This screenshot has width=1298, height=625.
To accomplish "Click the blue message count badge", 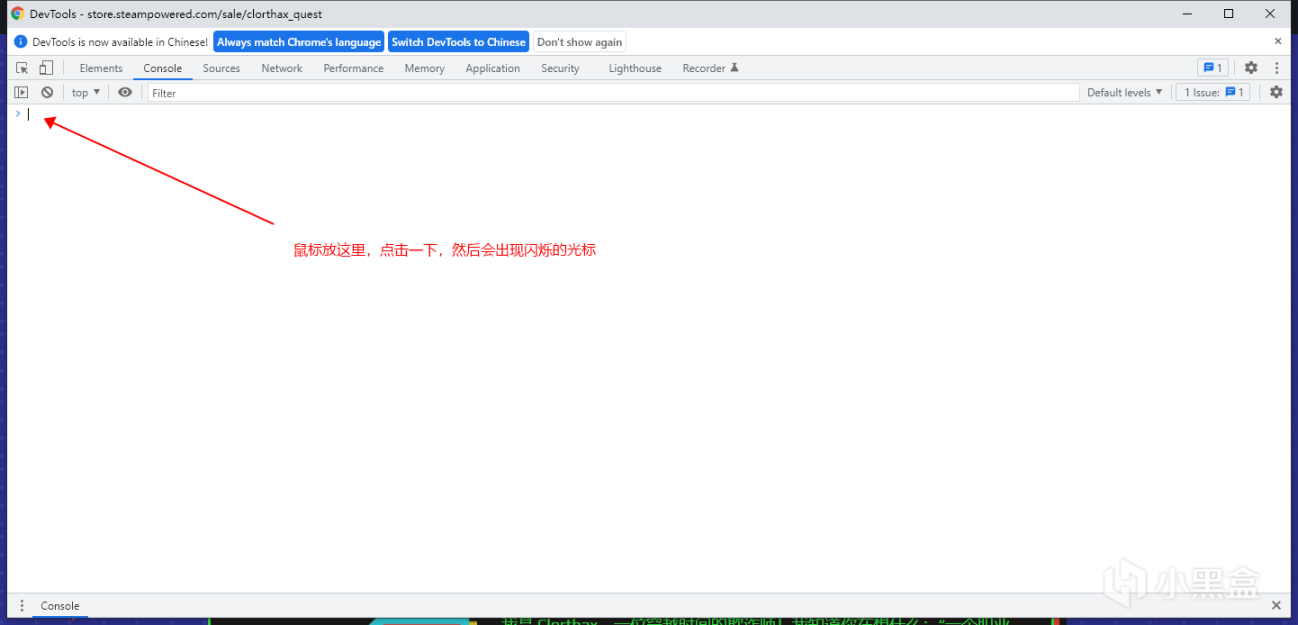I will (x=1212, y=68).
